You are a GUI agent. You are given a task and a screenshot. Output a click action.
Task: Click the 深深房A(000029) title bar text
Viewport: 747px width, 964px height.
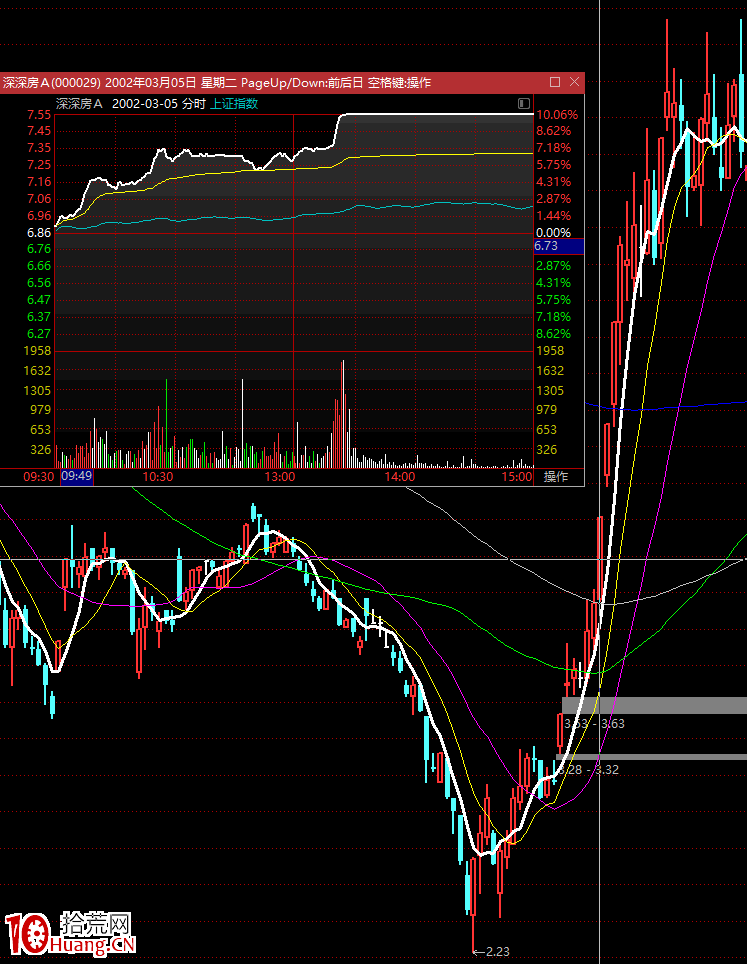(50, 82)
